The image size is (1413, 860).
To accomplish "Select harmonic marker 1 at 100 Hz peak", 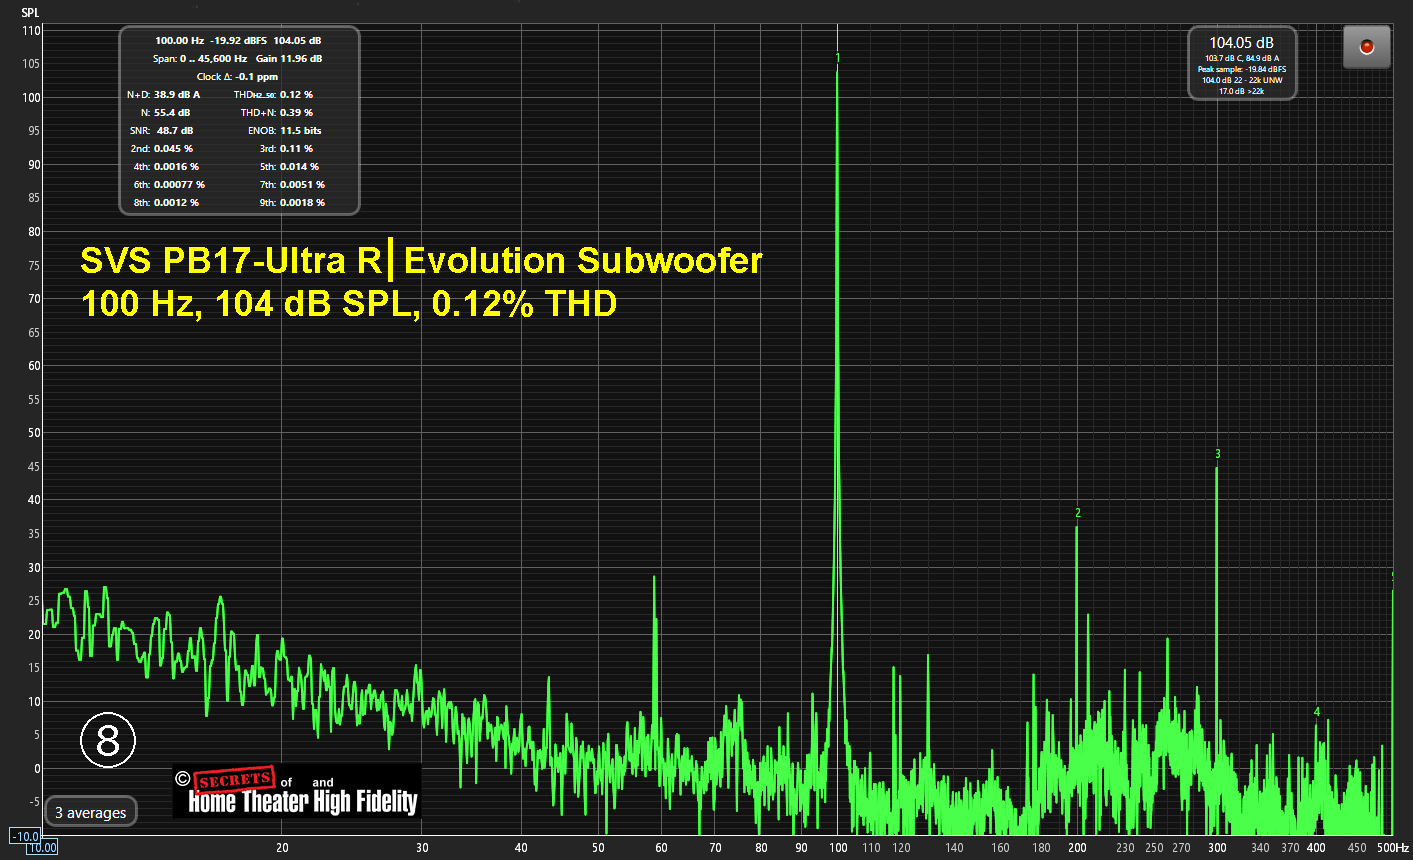I will click(x=838, y=58).
